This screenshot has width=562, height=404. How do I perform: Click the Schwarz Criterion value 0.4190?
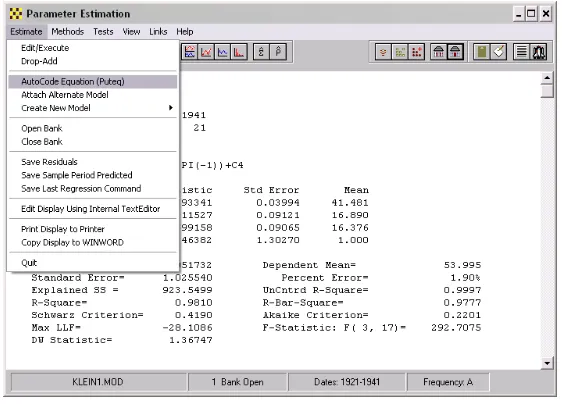[x=194, y=315]
